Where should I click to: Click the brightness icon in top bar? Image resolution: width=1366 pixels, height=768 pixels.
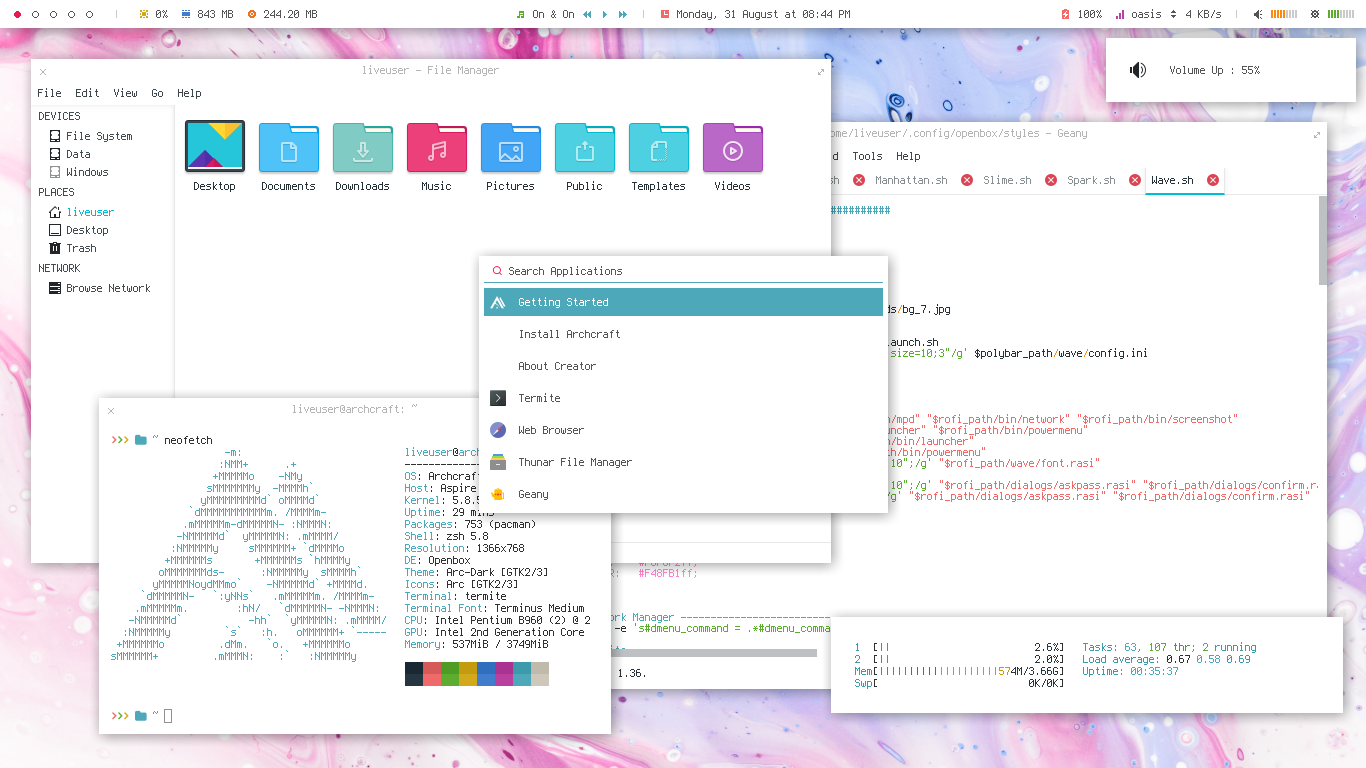click(x=1316, y=14)
